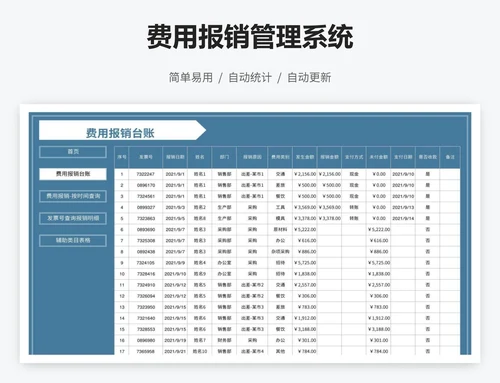Screen dimensions: 500x383
Task: Click ¥2,557.00 in the 未付金额 column
Action: coord(379,285)
